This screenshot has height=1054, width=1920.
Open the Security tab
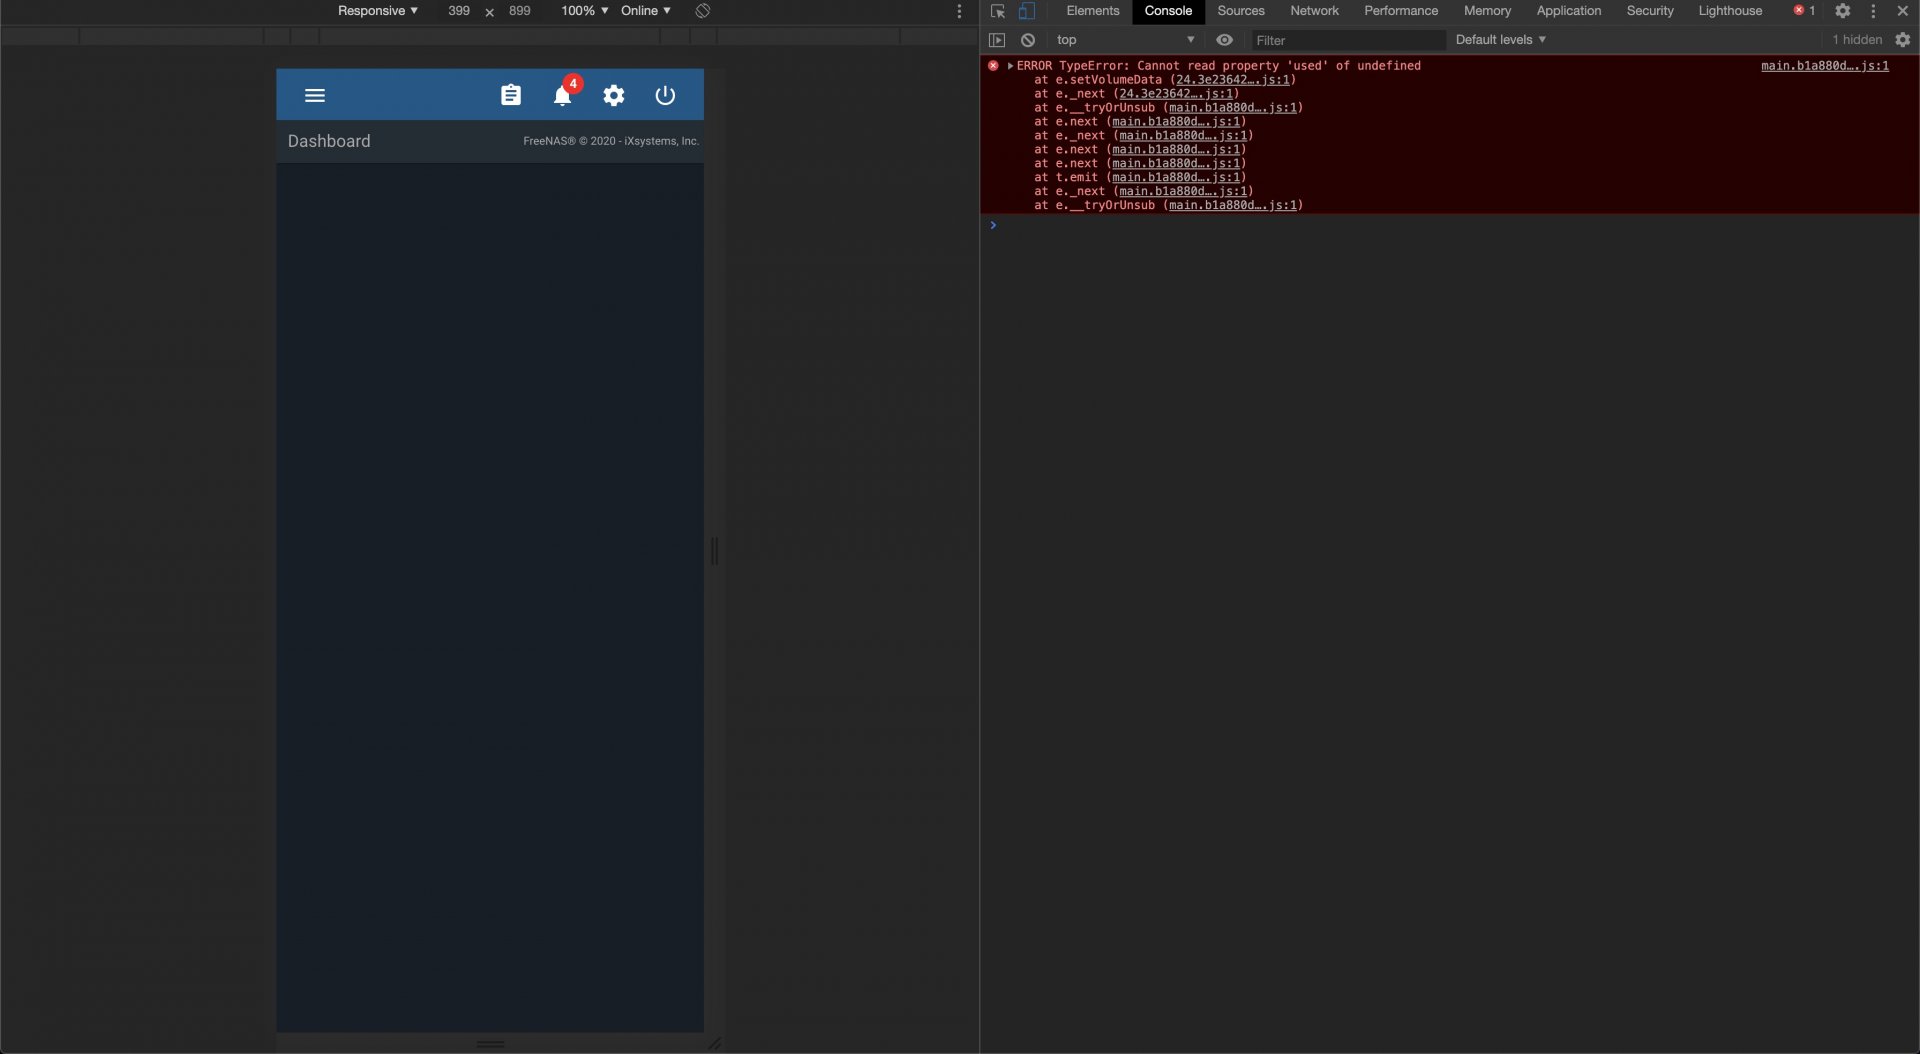pos(1650,11)
